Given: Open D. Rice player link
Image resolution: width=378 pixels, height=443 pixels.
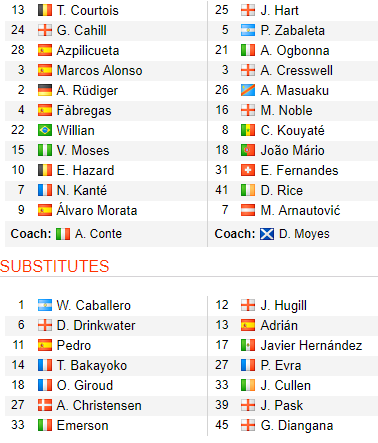Looking at the screenshot, I should coord(282,190).
